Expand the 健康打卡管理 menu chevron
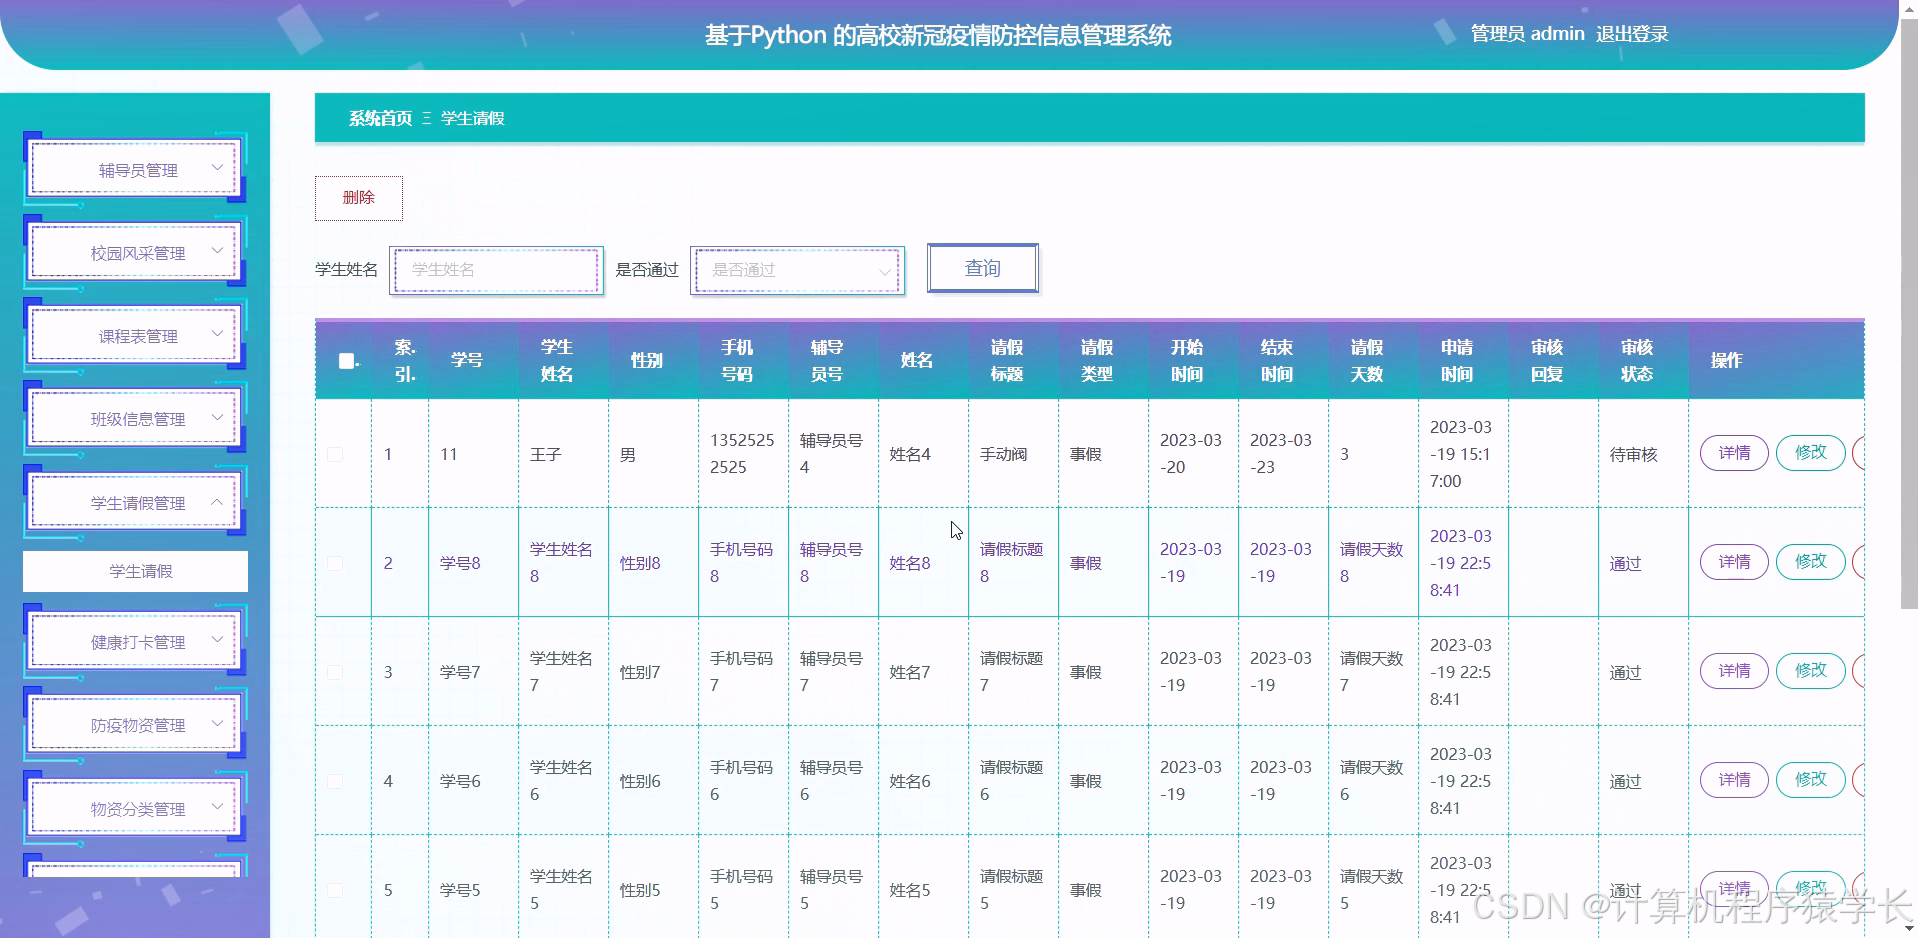This screenshot has width=1918, height=938. tap(217, 640)
